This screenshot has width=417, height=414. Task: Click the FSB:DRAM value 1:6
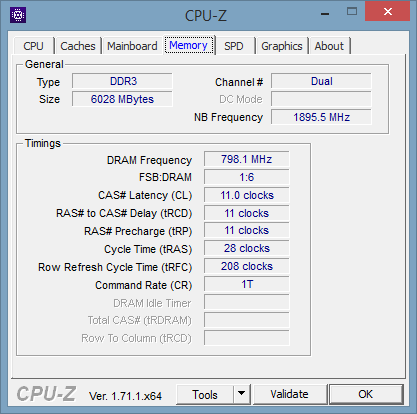(247, 177)
